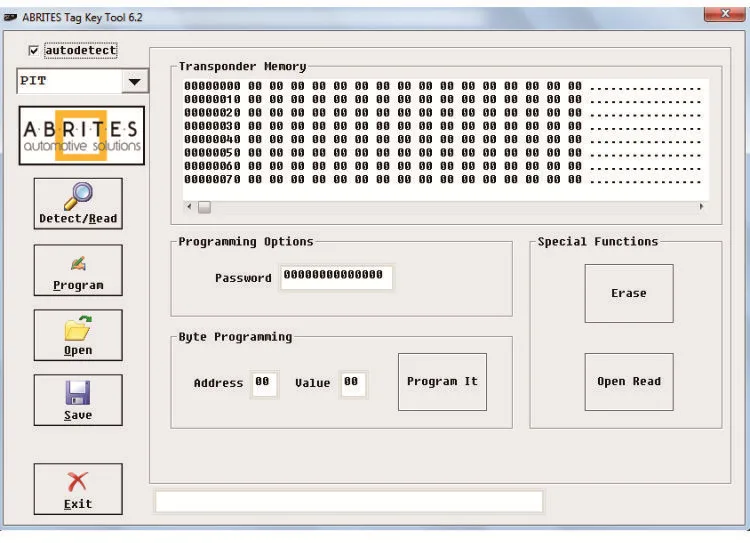
Task: Click the Program It button
Action: (x=442, y=382)
